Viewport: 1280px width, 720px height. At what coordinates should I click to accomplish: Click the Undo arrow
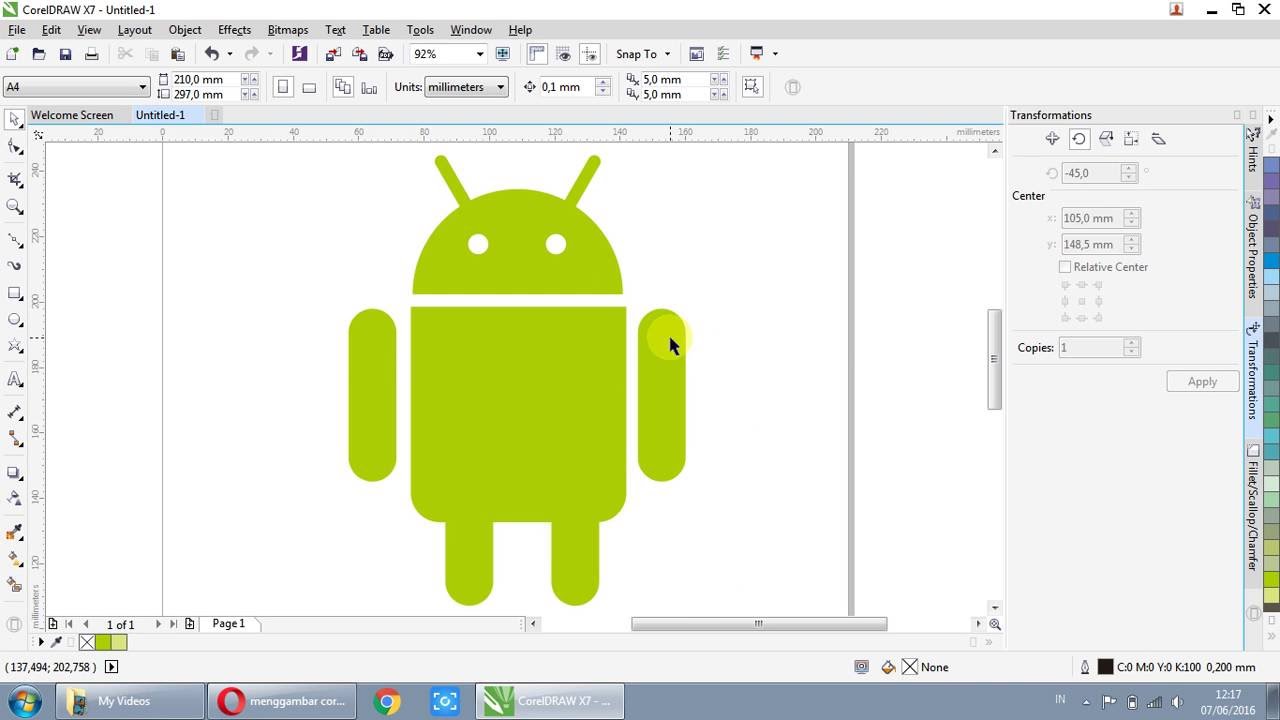click(211, 54)
